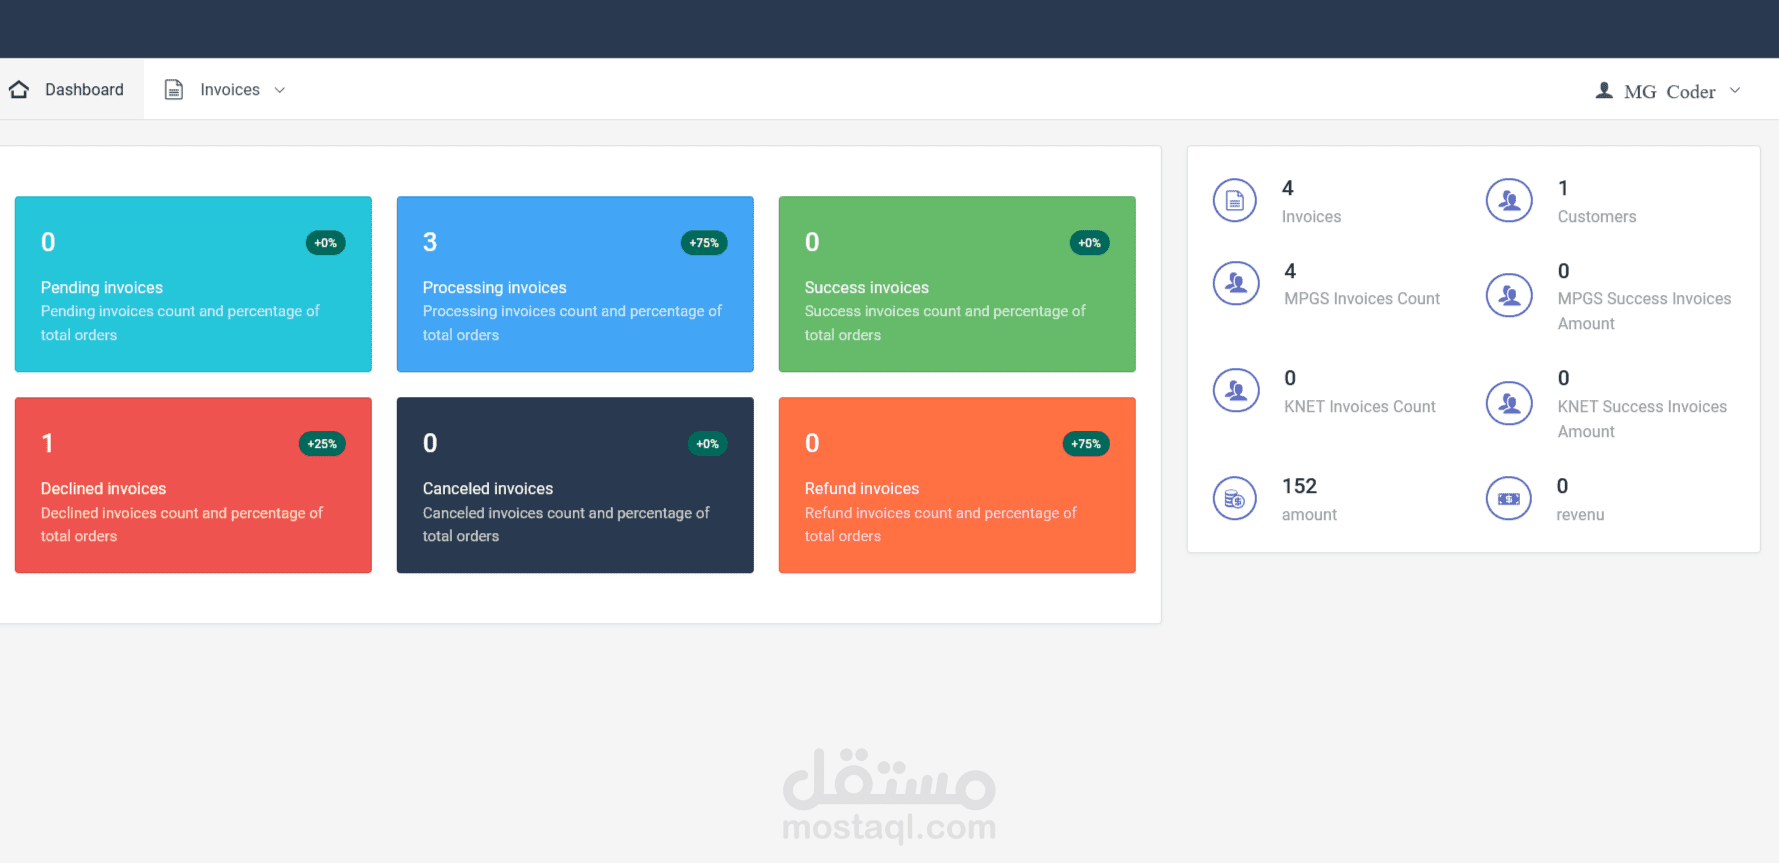Open the MG Coder account dropdown arrow
This screenshot has height=863, width=1779.
coord(1735,90)
